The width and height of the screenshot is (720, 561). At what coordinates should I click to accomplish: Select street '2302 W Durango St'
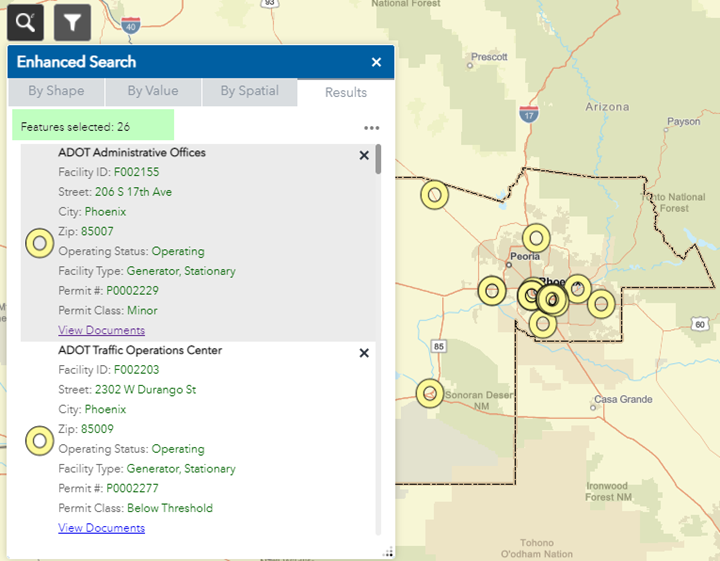point(146,390)
